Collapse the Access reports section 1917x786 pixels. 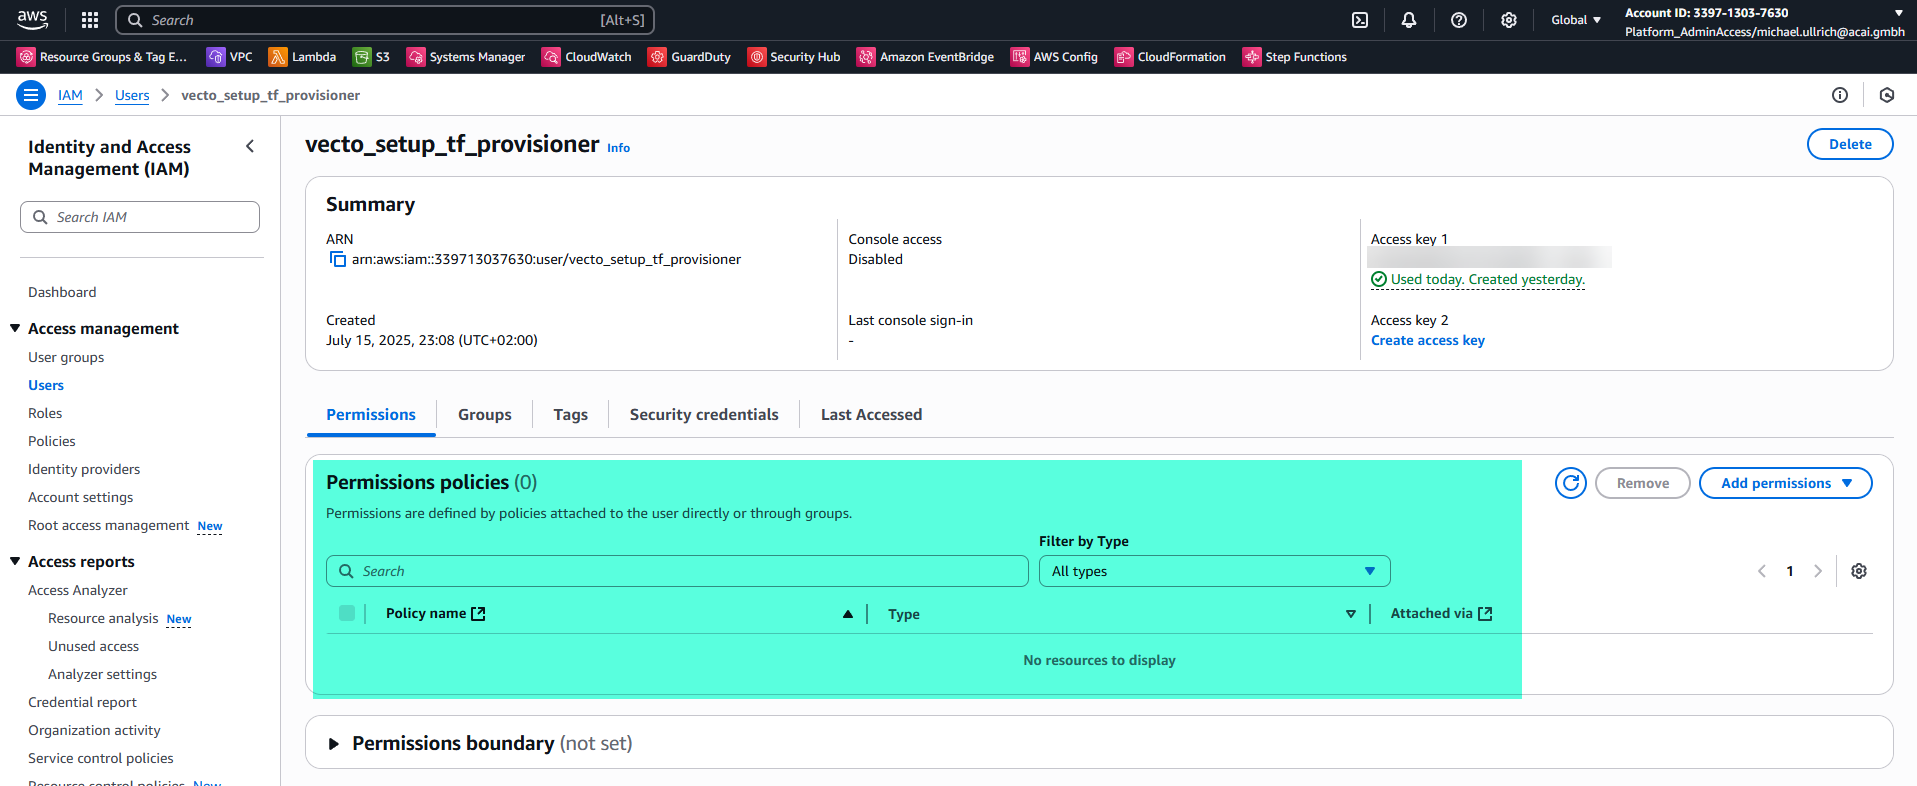15,561
